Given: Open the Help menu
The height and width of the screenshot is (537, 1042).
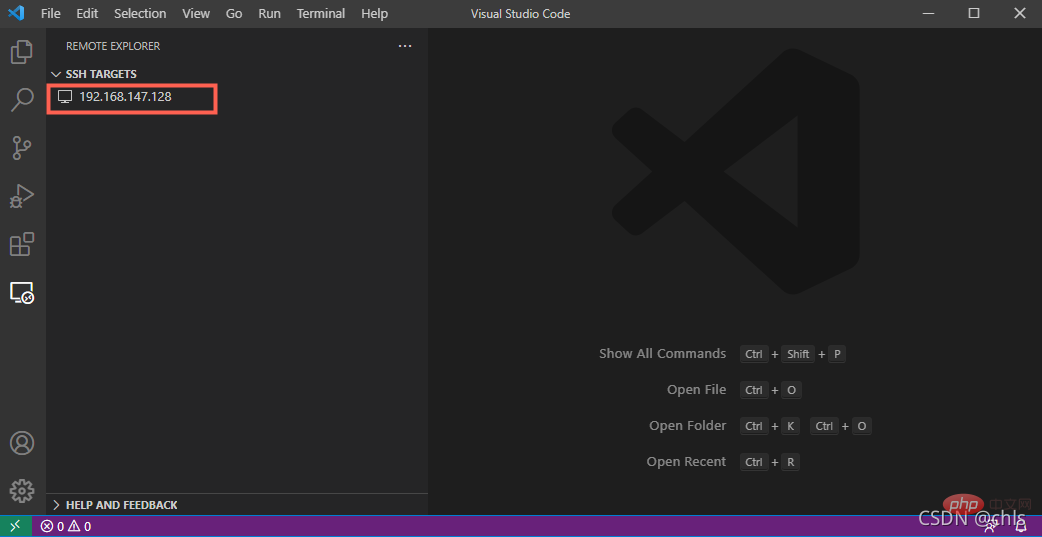Looking at the screenshot, I should [374, 14].
